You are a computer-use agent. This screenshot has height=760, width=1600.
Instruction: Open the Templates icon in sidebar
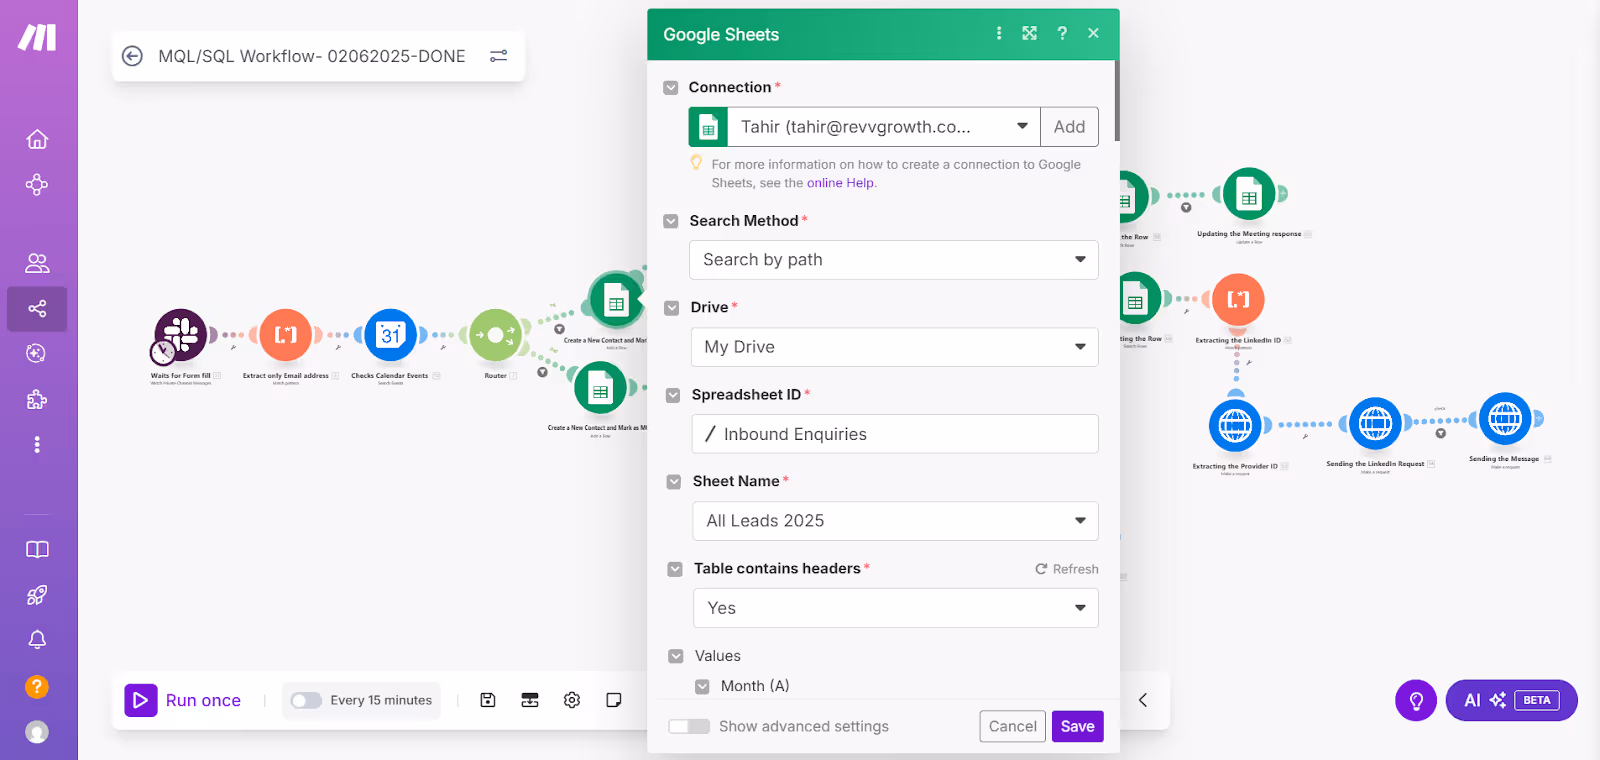pyautogui.click(x=37, y=353)
